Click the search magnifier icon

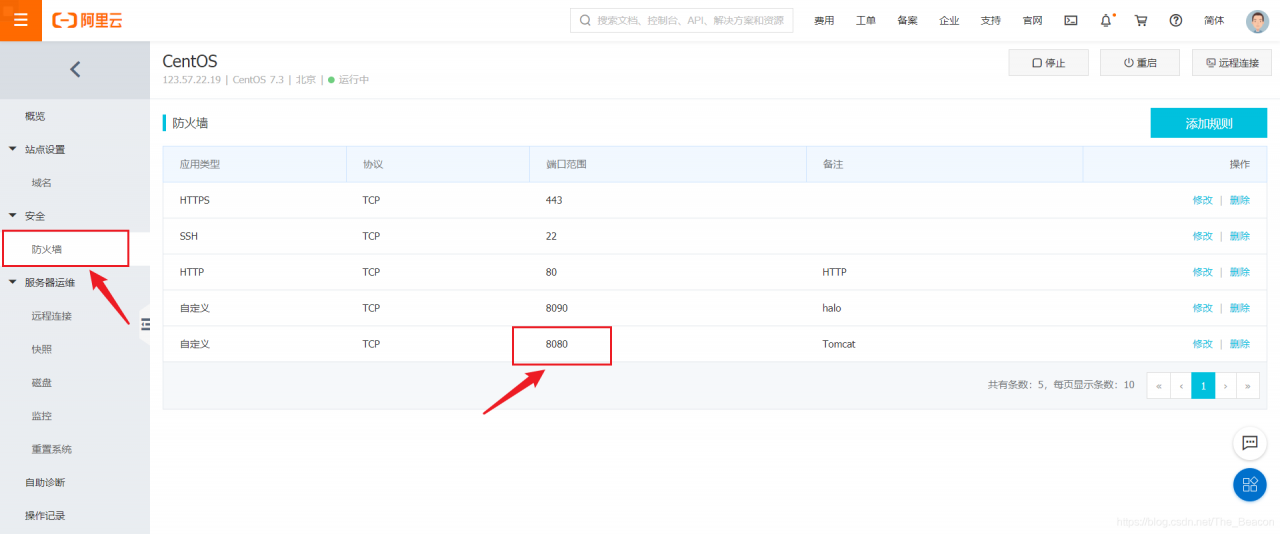click(x=585, y=20)
